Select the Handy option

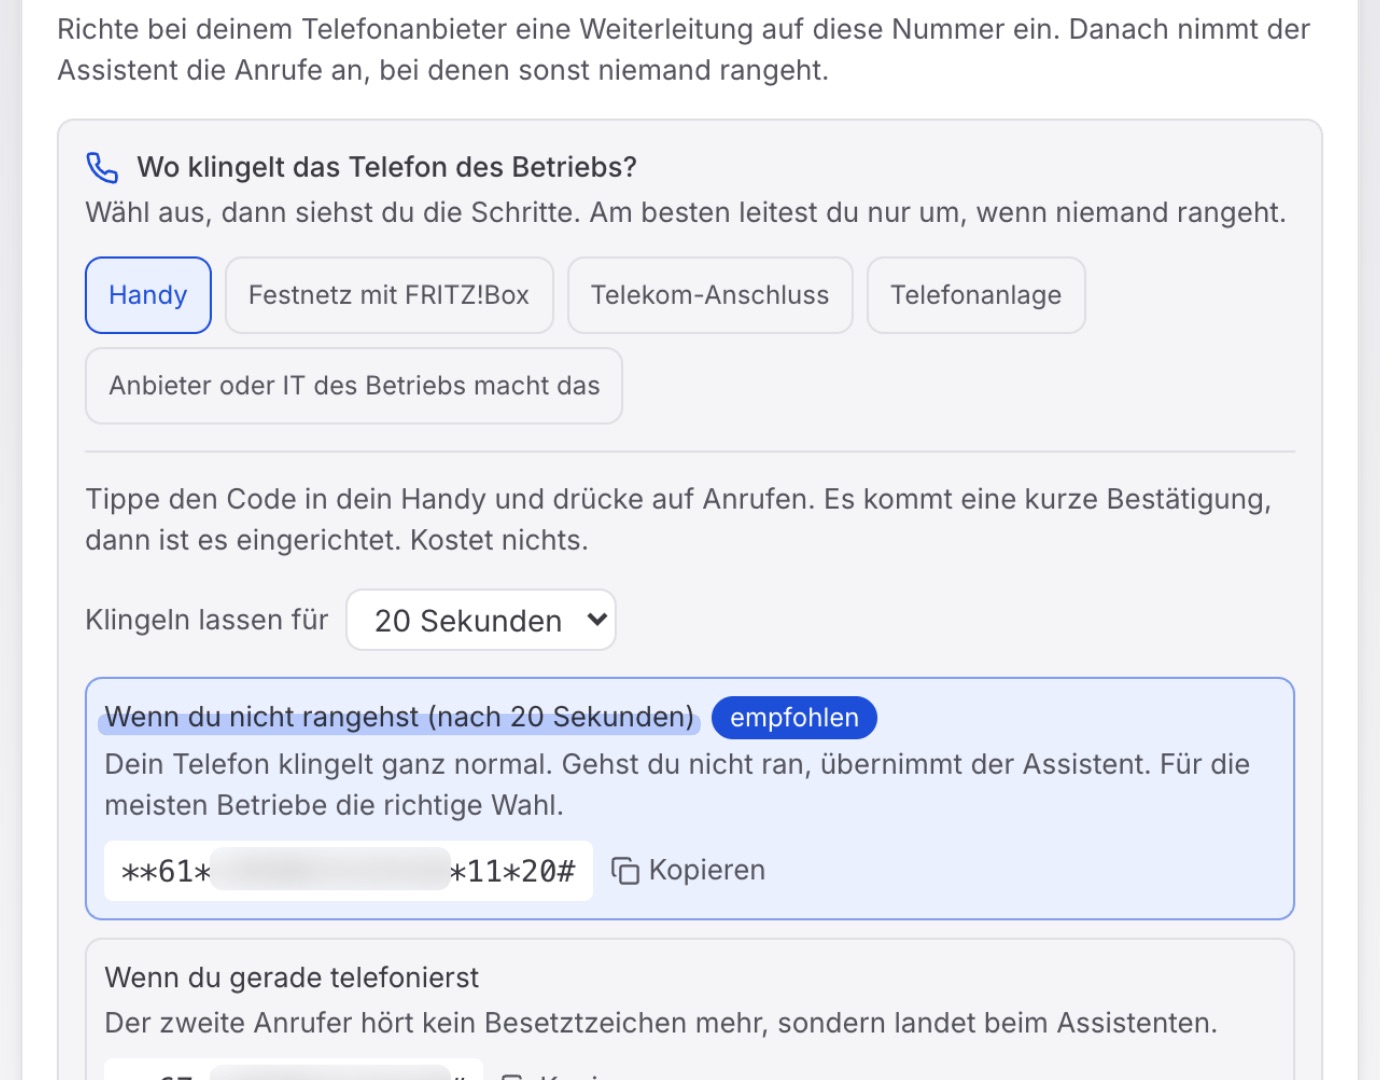pyautogui.click(x=148, y=295)
